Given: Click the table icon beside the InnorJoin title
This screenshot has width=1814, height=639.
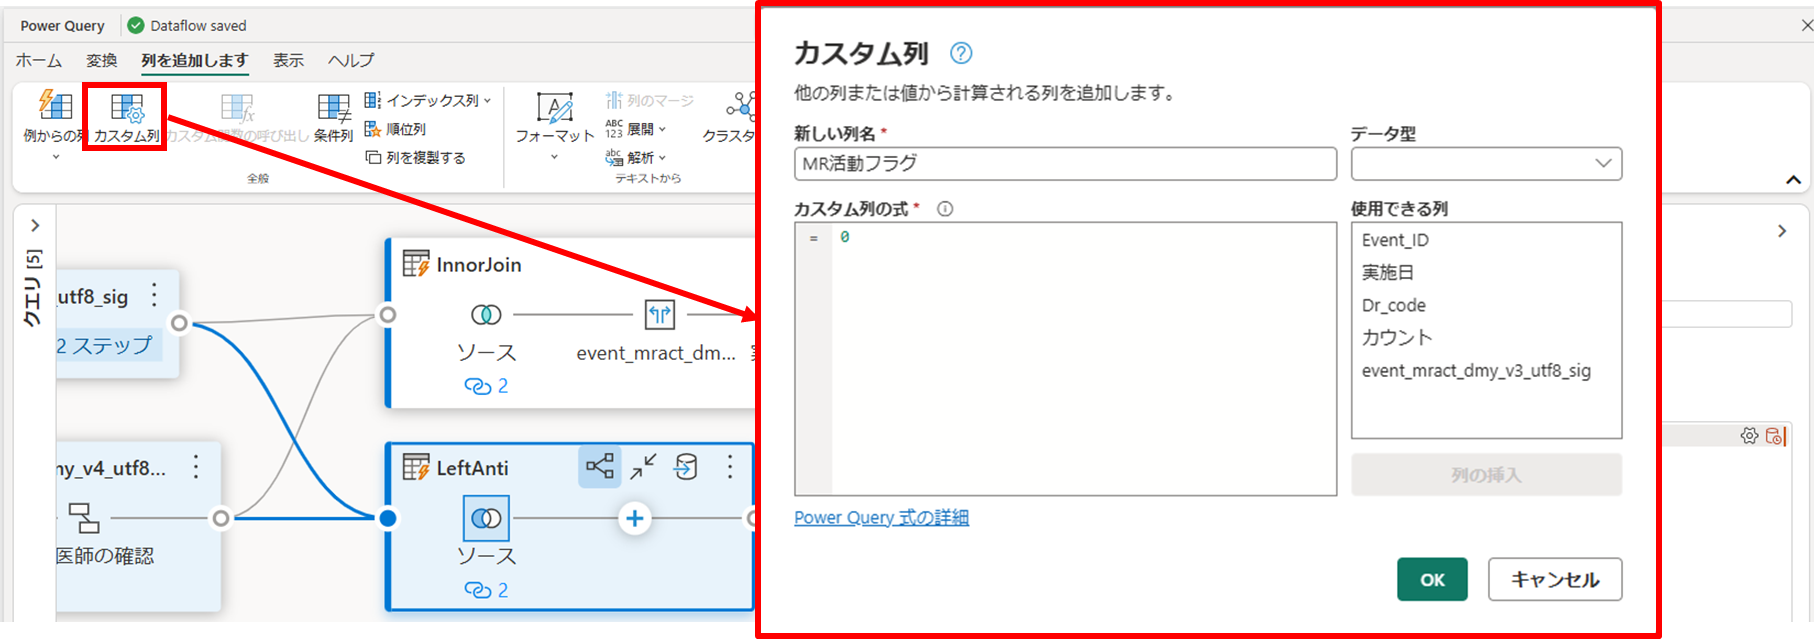Looking at the screenshot, I should pos(416,264).
